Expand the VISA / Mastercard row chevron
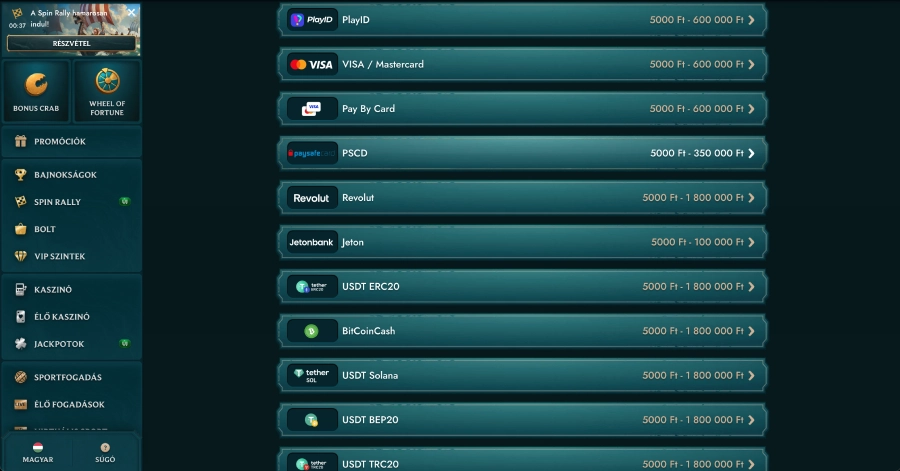Viewport: 900px width, 471px height. point(751,64)
